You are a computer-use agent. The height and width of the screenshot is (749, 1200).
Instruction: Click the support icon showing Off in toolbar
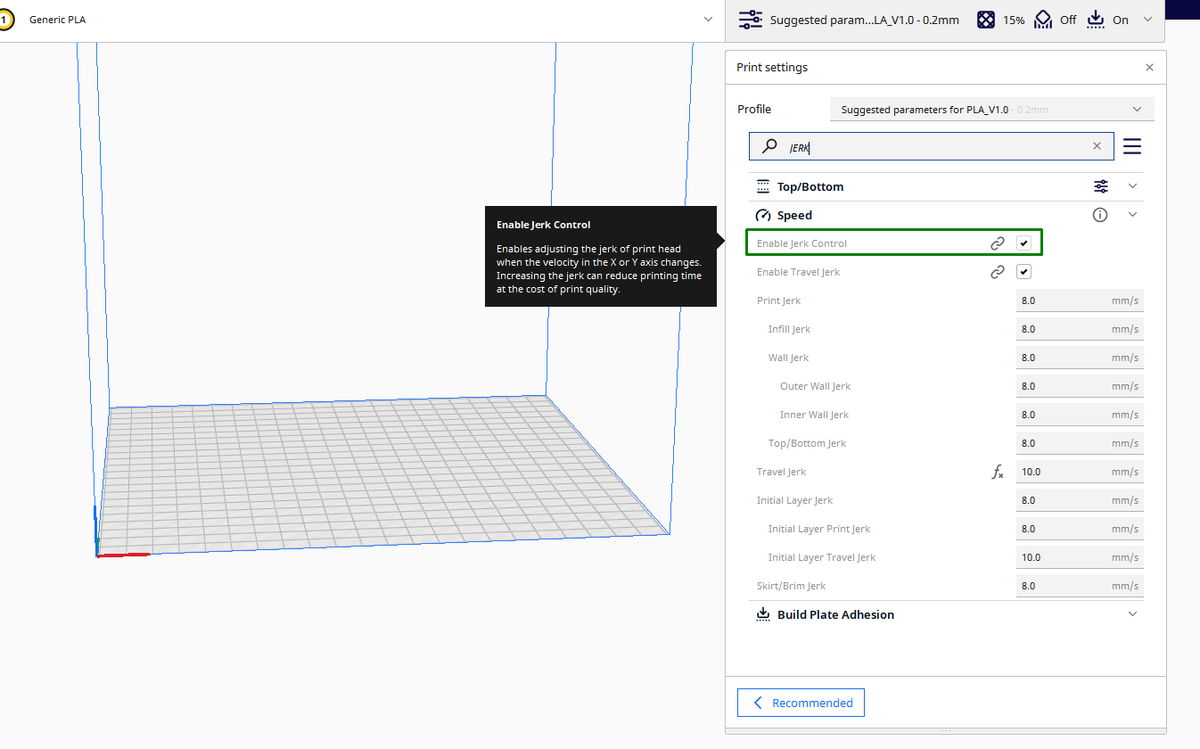pyautogui.click(x=1043, y=19)
